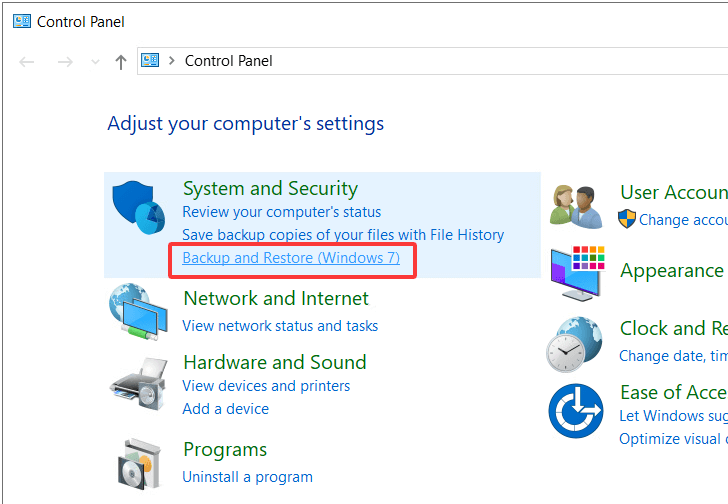Image resolution: width=728 pixels, height=504 pixels.
Task: Click the Uninstall a program link
Action: [247, 477]
